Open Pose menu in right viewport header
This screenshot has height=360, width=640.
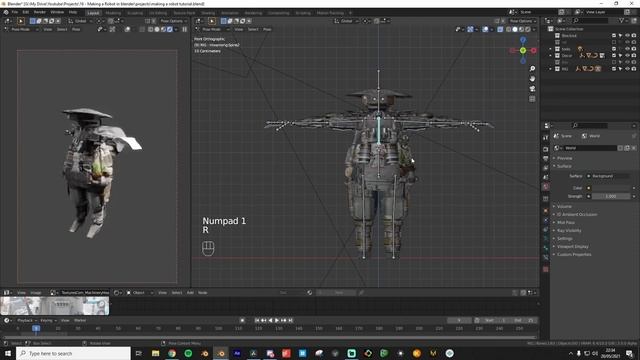pos(267,29)
